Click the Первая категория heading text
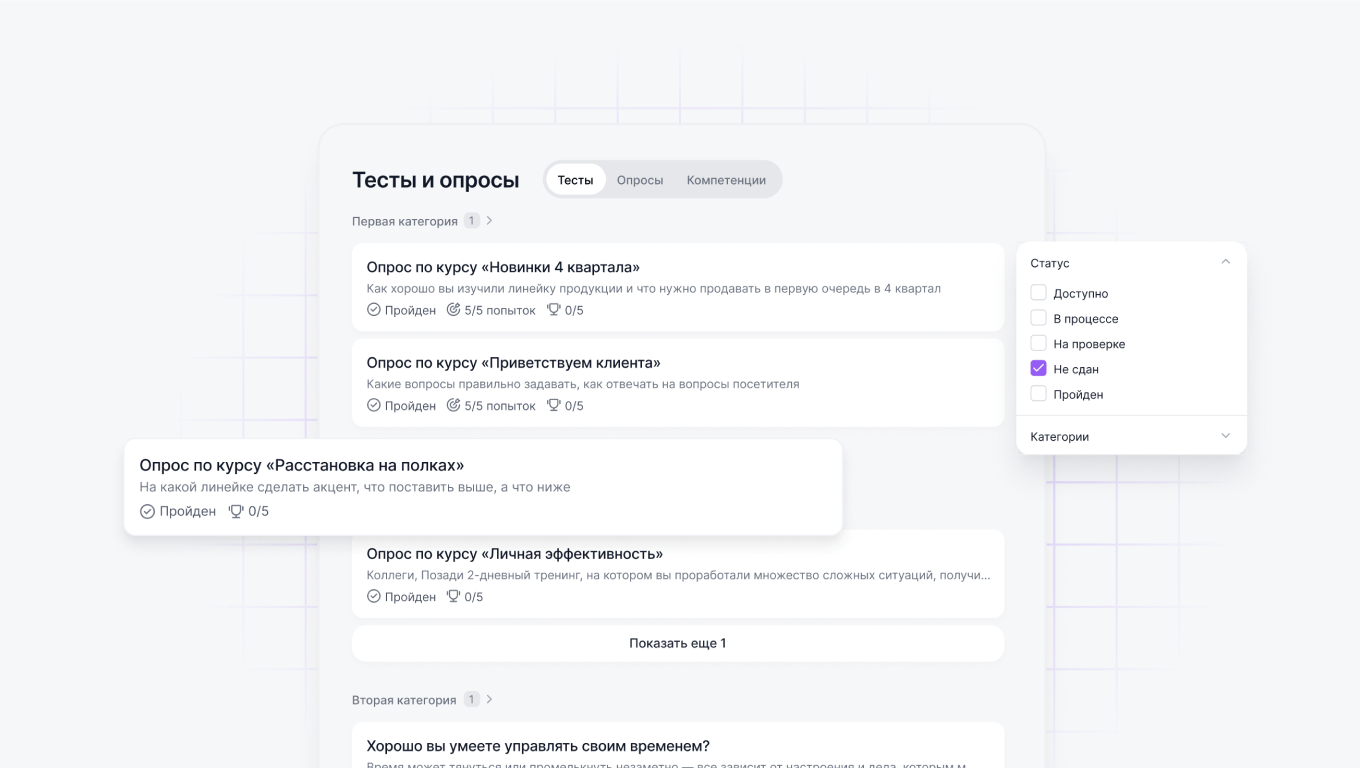Screen dimensions: 1360x768 click(x=405, y=221)
